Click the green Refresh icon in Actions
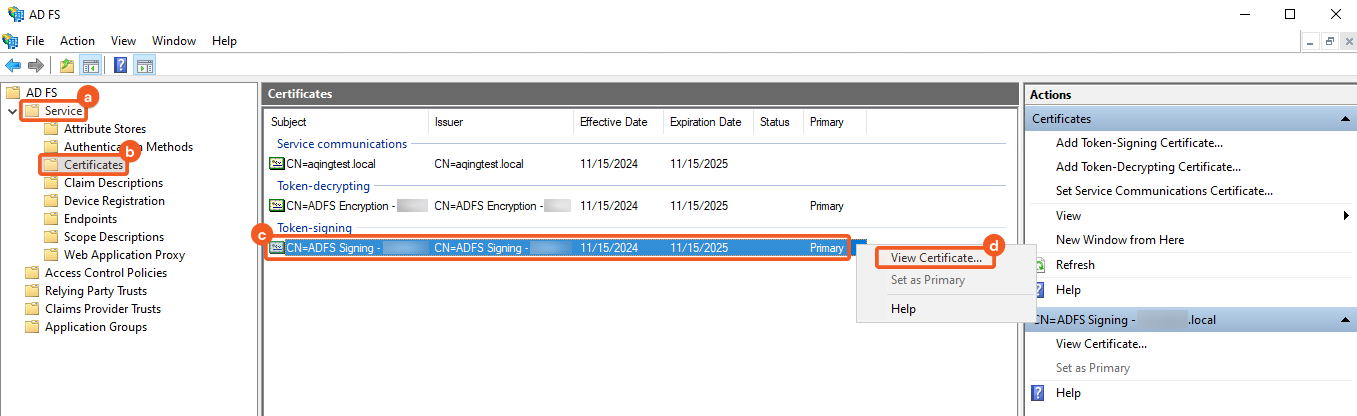 pos(1038,265)
